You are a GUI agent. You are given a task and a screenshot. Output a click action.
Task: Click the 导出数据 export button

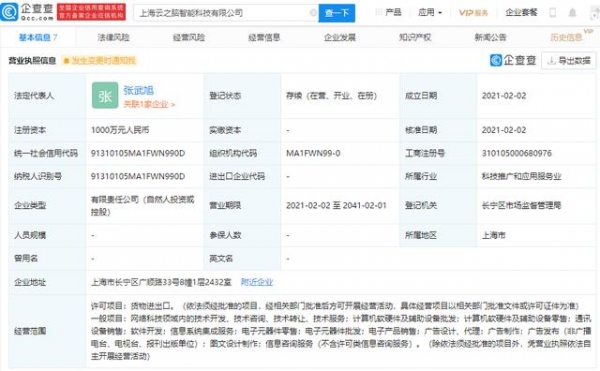569,60
